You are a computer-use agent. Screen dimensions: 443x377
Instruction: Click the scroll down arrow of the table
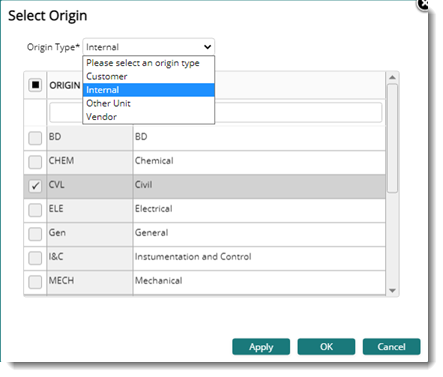click(x=392, y=291)
